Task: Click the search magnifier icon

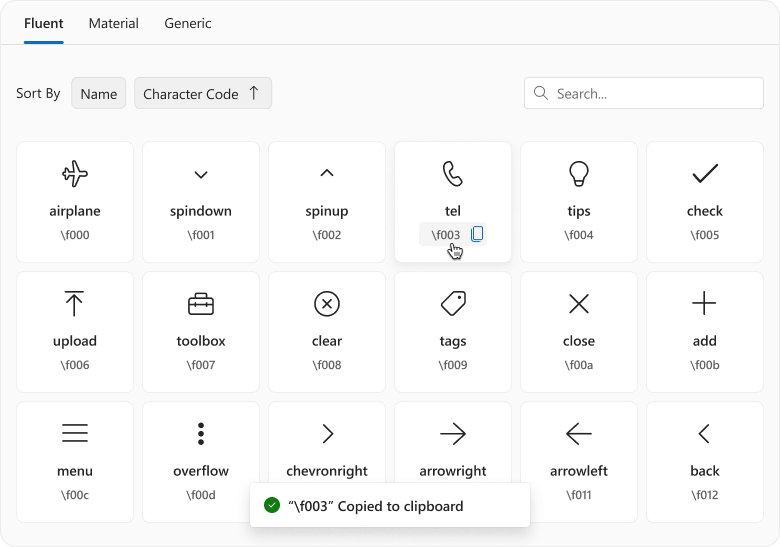Action: [540, 93]
